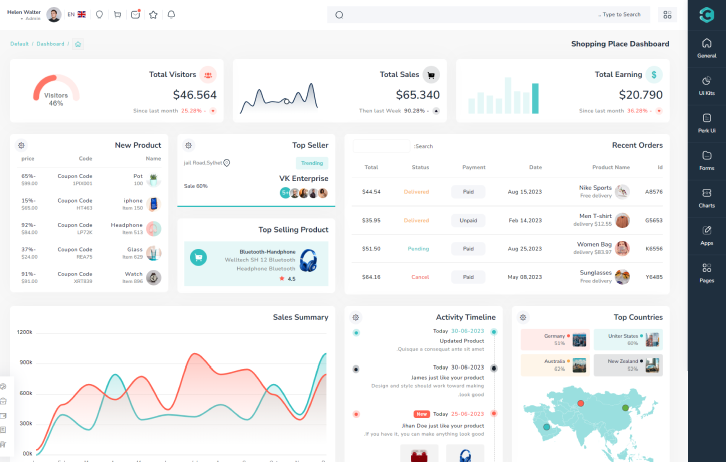Click the grid apps icon beside search
The height and width of the screenshot is (462, 726).
(x=668, y=15)
